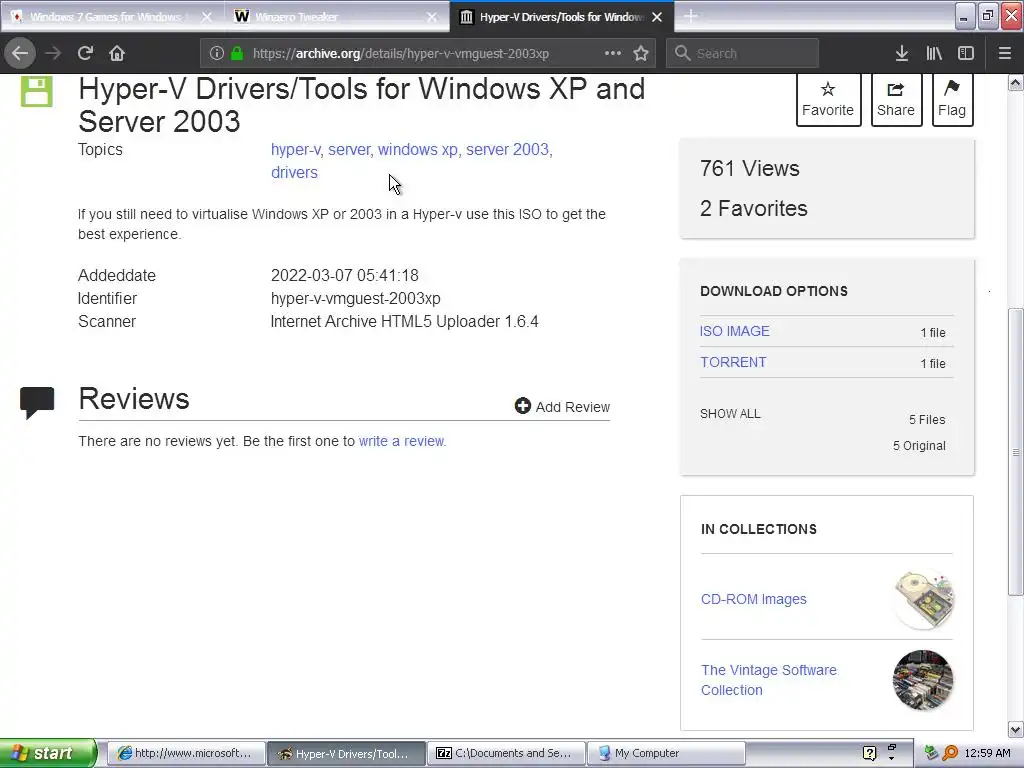Viewport: 1024px width, 768px height.
Task: Click the 12:59 AM system clock
Action: click(987, 753)
